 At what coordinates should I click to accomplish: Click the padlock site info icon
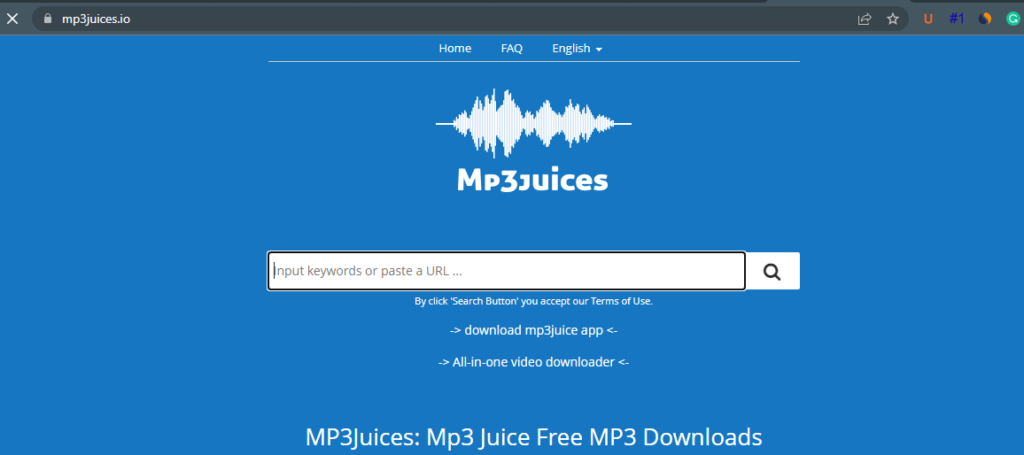coord(47,19)
